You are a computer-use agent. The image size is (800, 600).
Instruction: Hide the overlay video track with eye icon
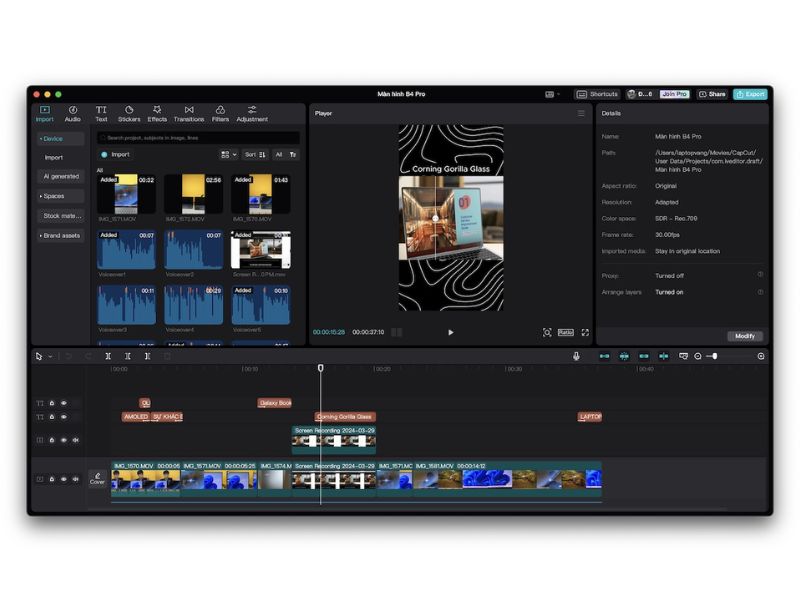click(x=64, y=440)
